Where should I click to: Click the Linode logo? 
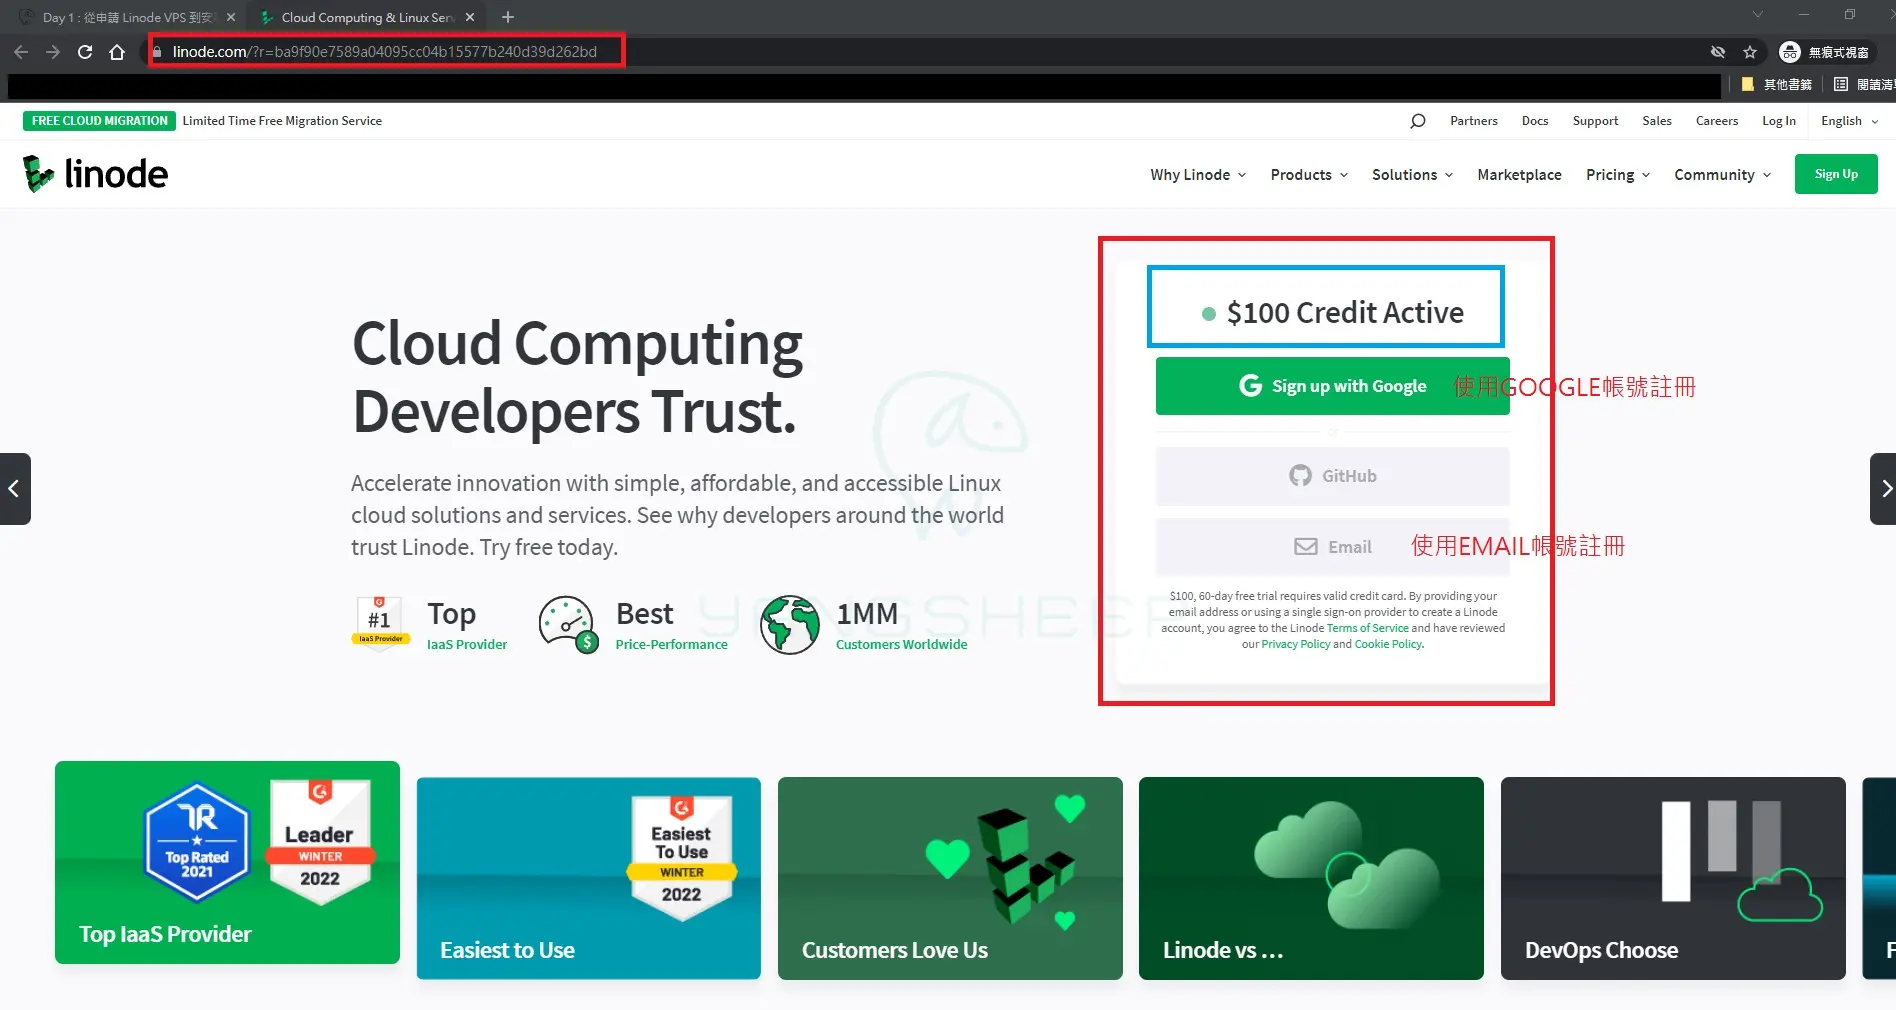(95, 174)
